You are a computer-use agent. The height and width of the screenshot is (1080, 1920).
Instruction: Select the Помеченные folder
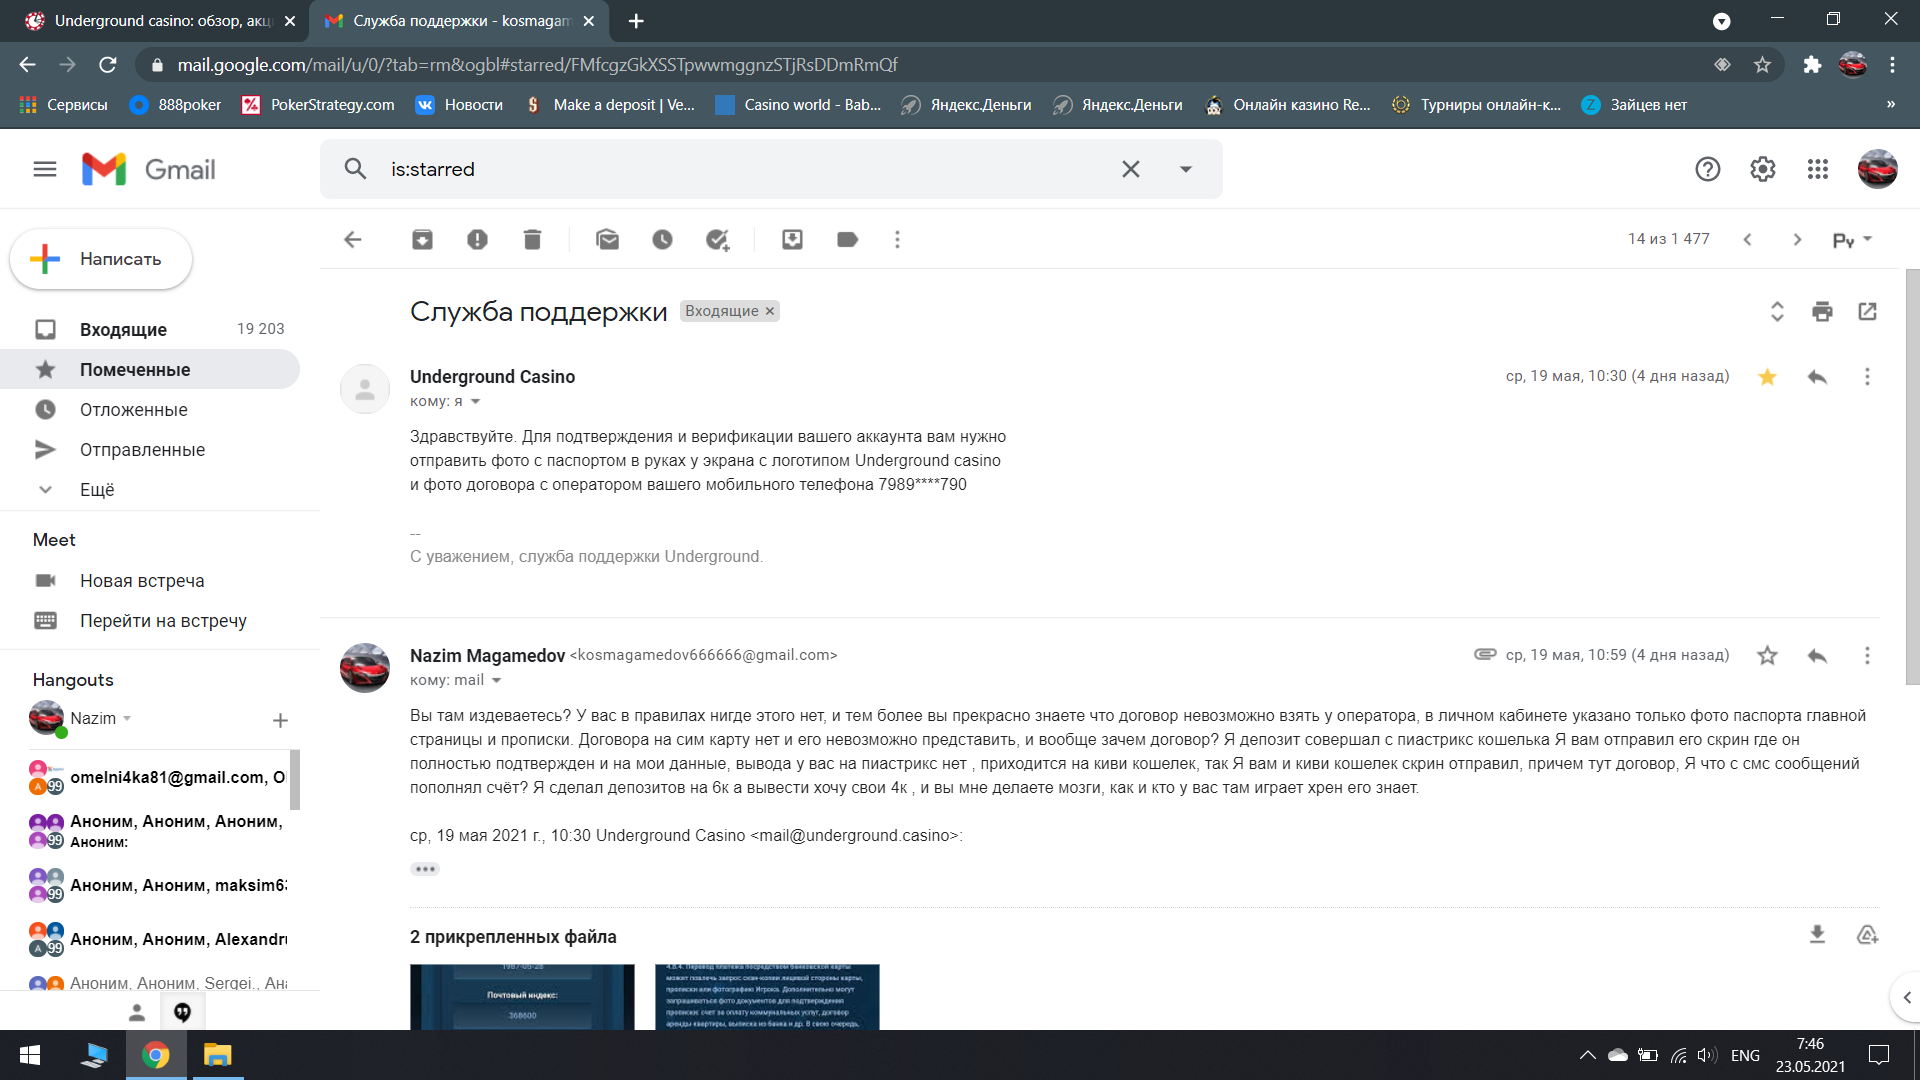coord(150,369)
